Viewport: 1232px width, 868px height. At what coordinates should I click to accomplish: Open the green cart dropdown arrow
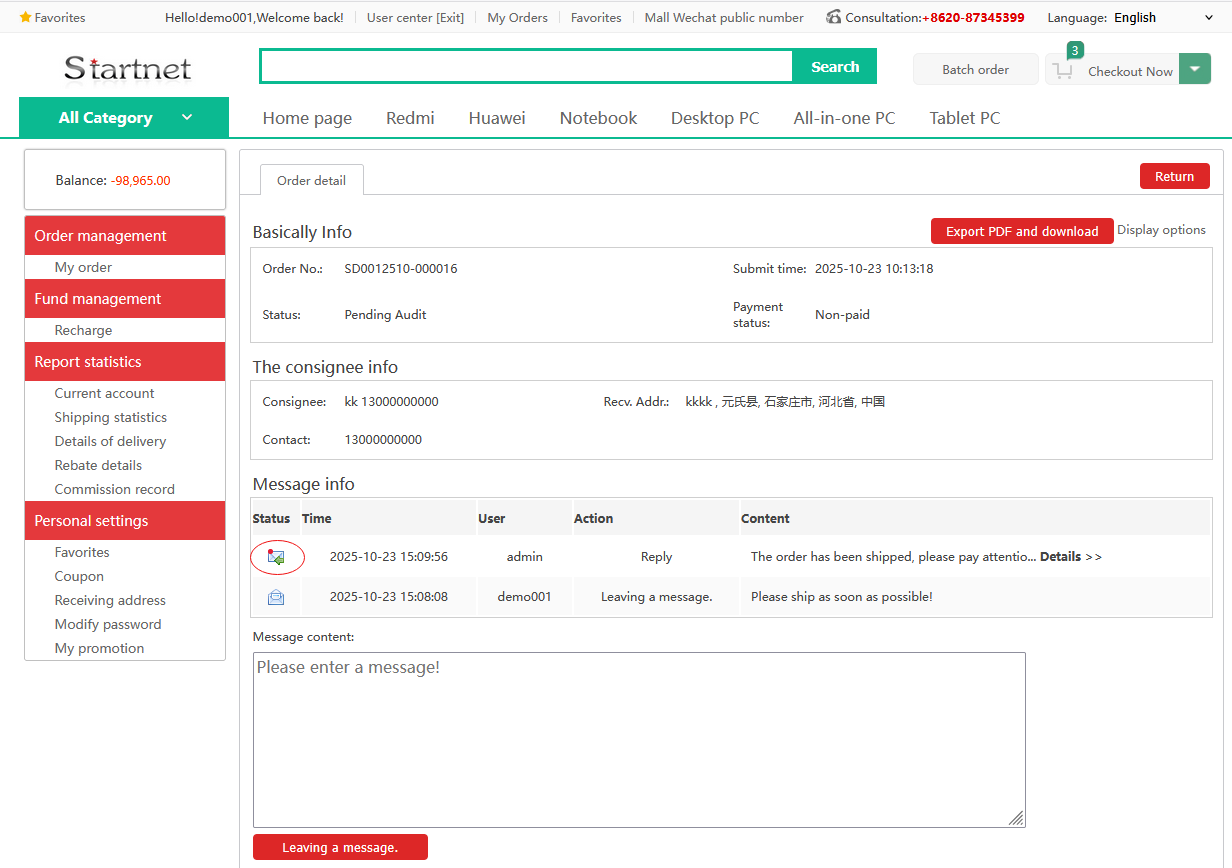(1195, 69)
